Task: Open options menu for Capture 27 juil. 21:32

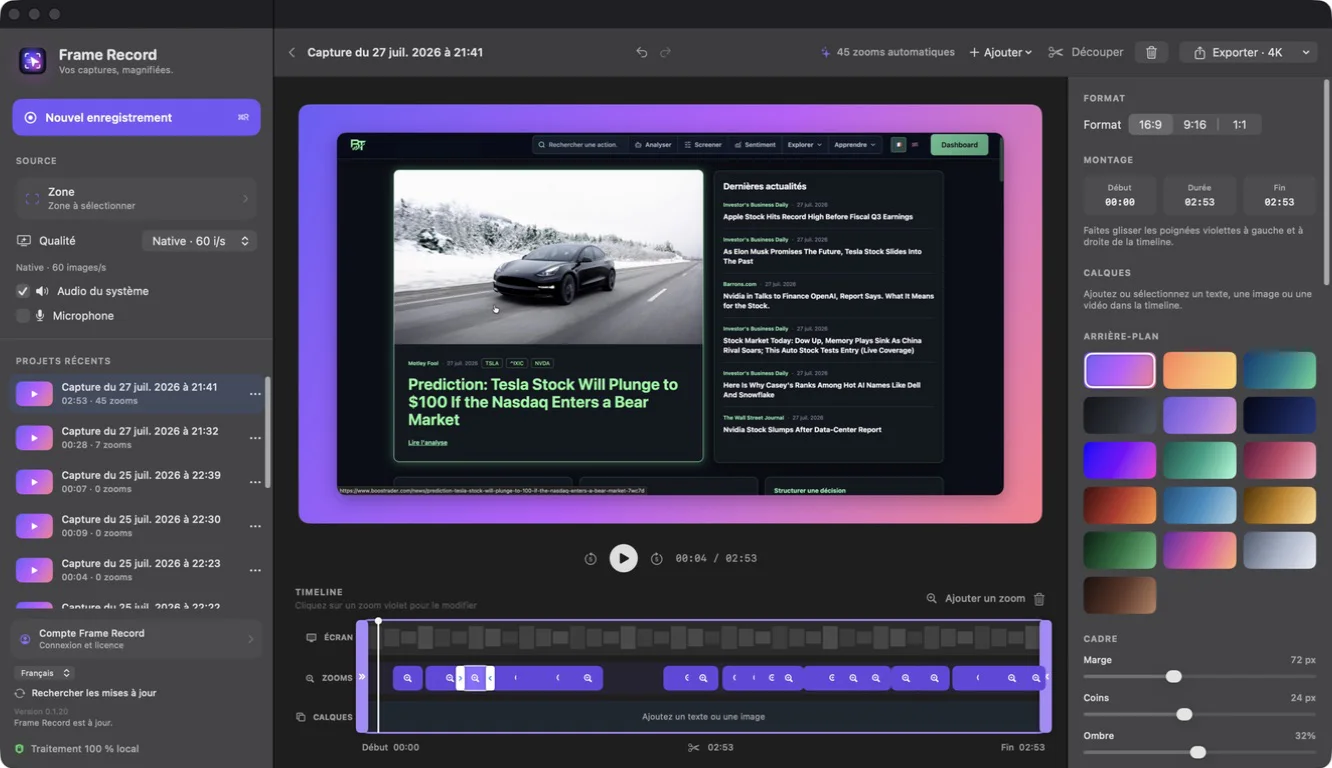Action: [x=255, y=438]
